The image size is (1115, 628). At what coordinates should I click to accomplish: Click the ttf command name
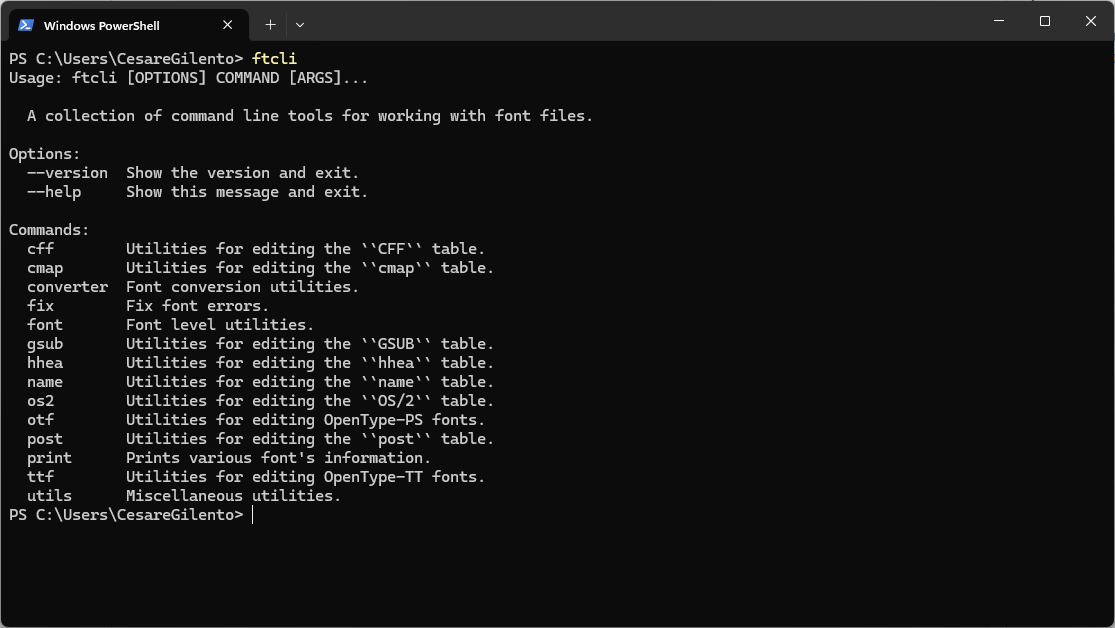pos(41,477)
